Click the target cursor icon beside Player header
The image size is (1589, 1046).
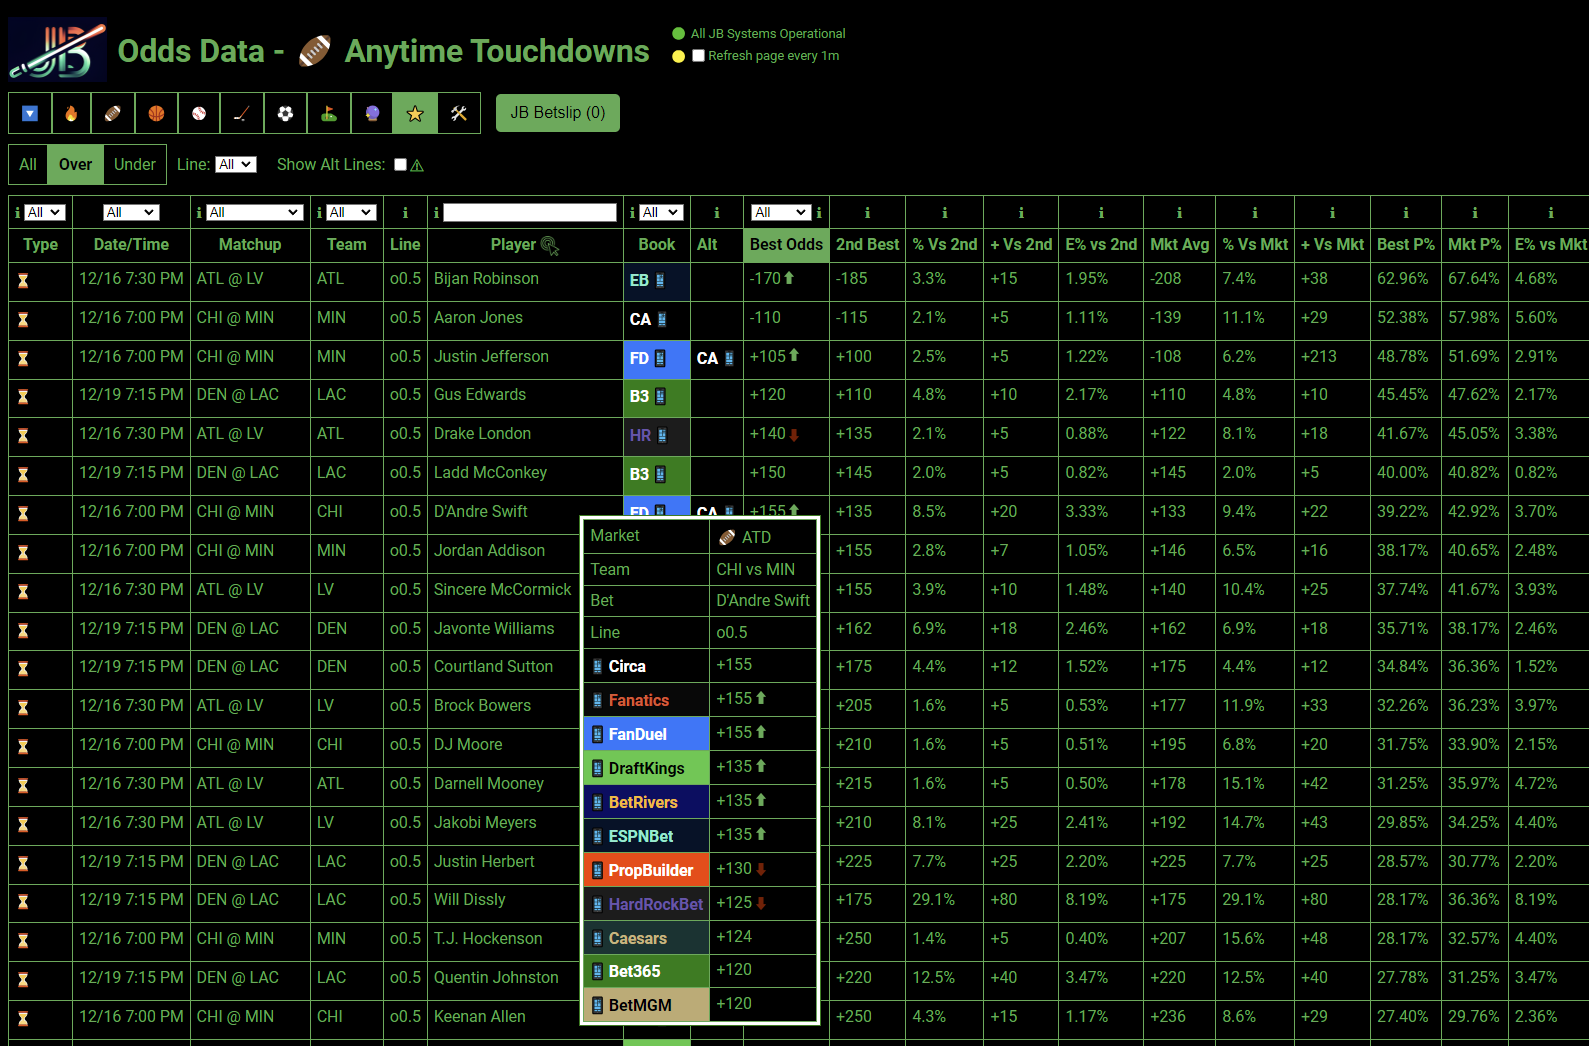pos(550,245)
